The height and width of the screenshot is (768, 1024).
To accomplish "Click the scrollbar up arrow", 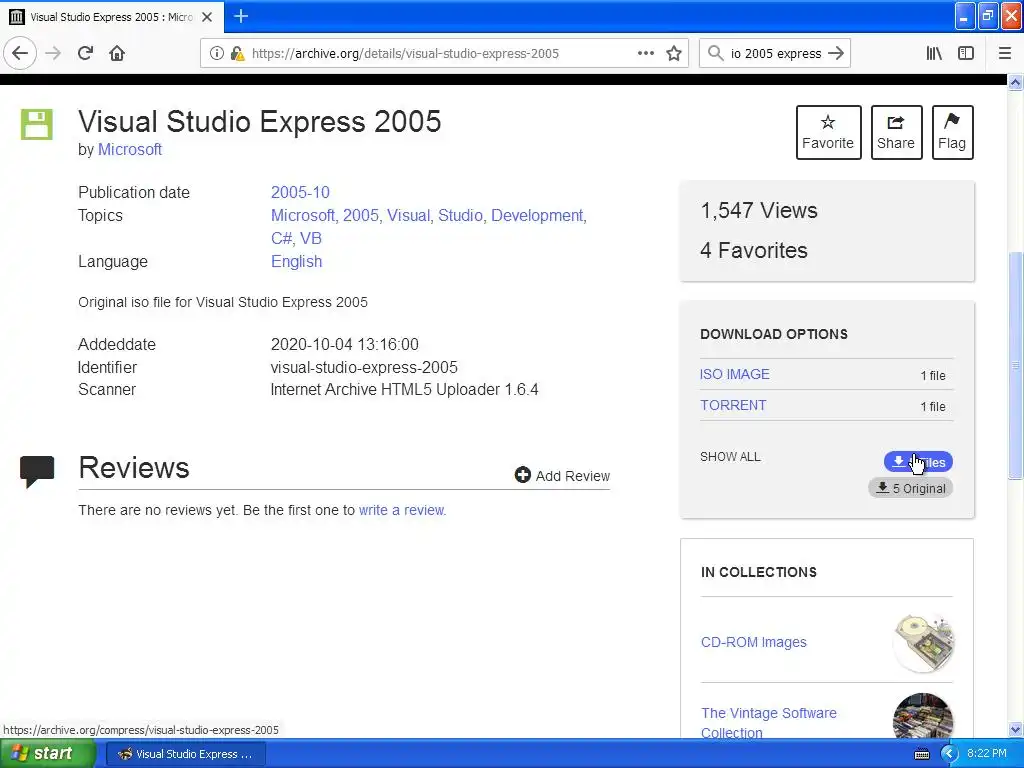I will point(1016,82).
